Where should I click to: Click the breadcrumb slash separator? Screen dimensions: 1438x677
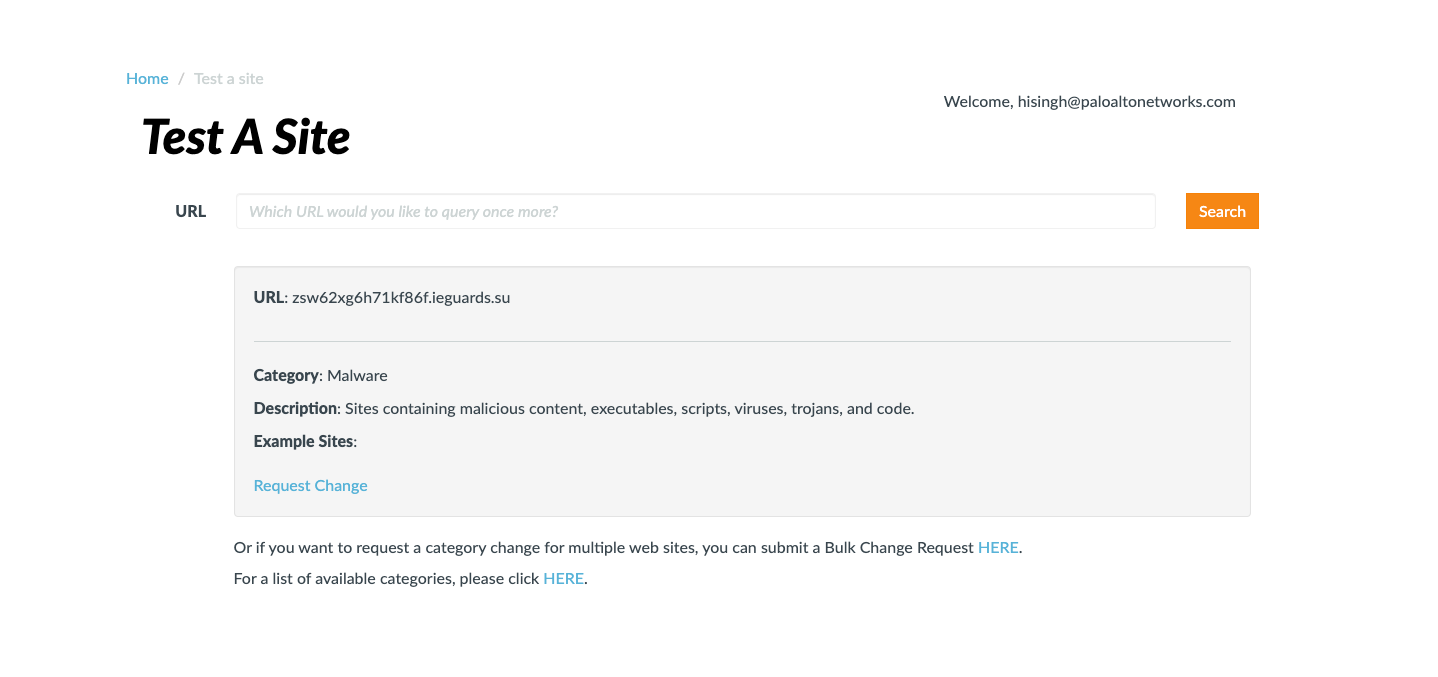181,78
